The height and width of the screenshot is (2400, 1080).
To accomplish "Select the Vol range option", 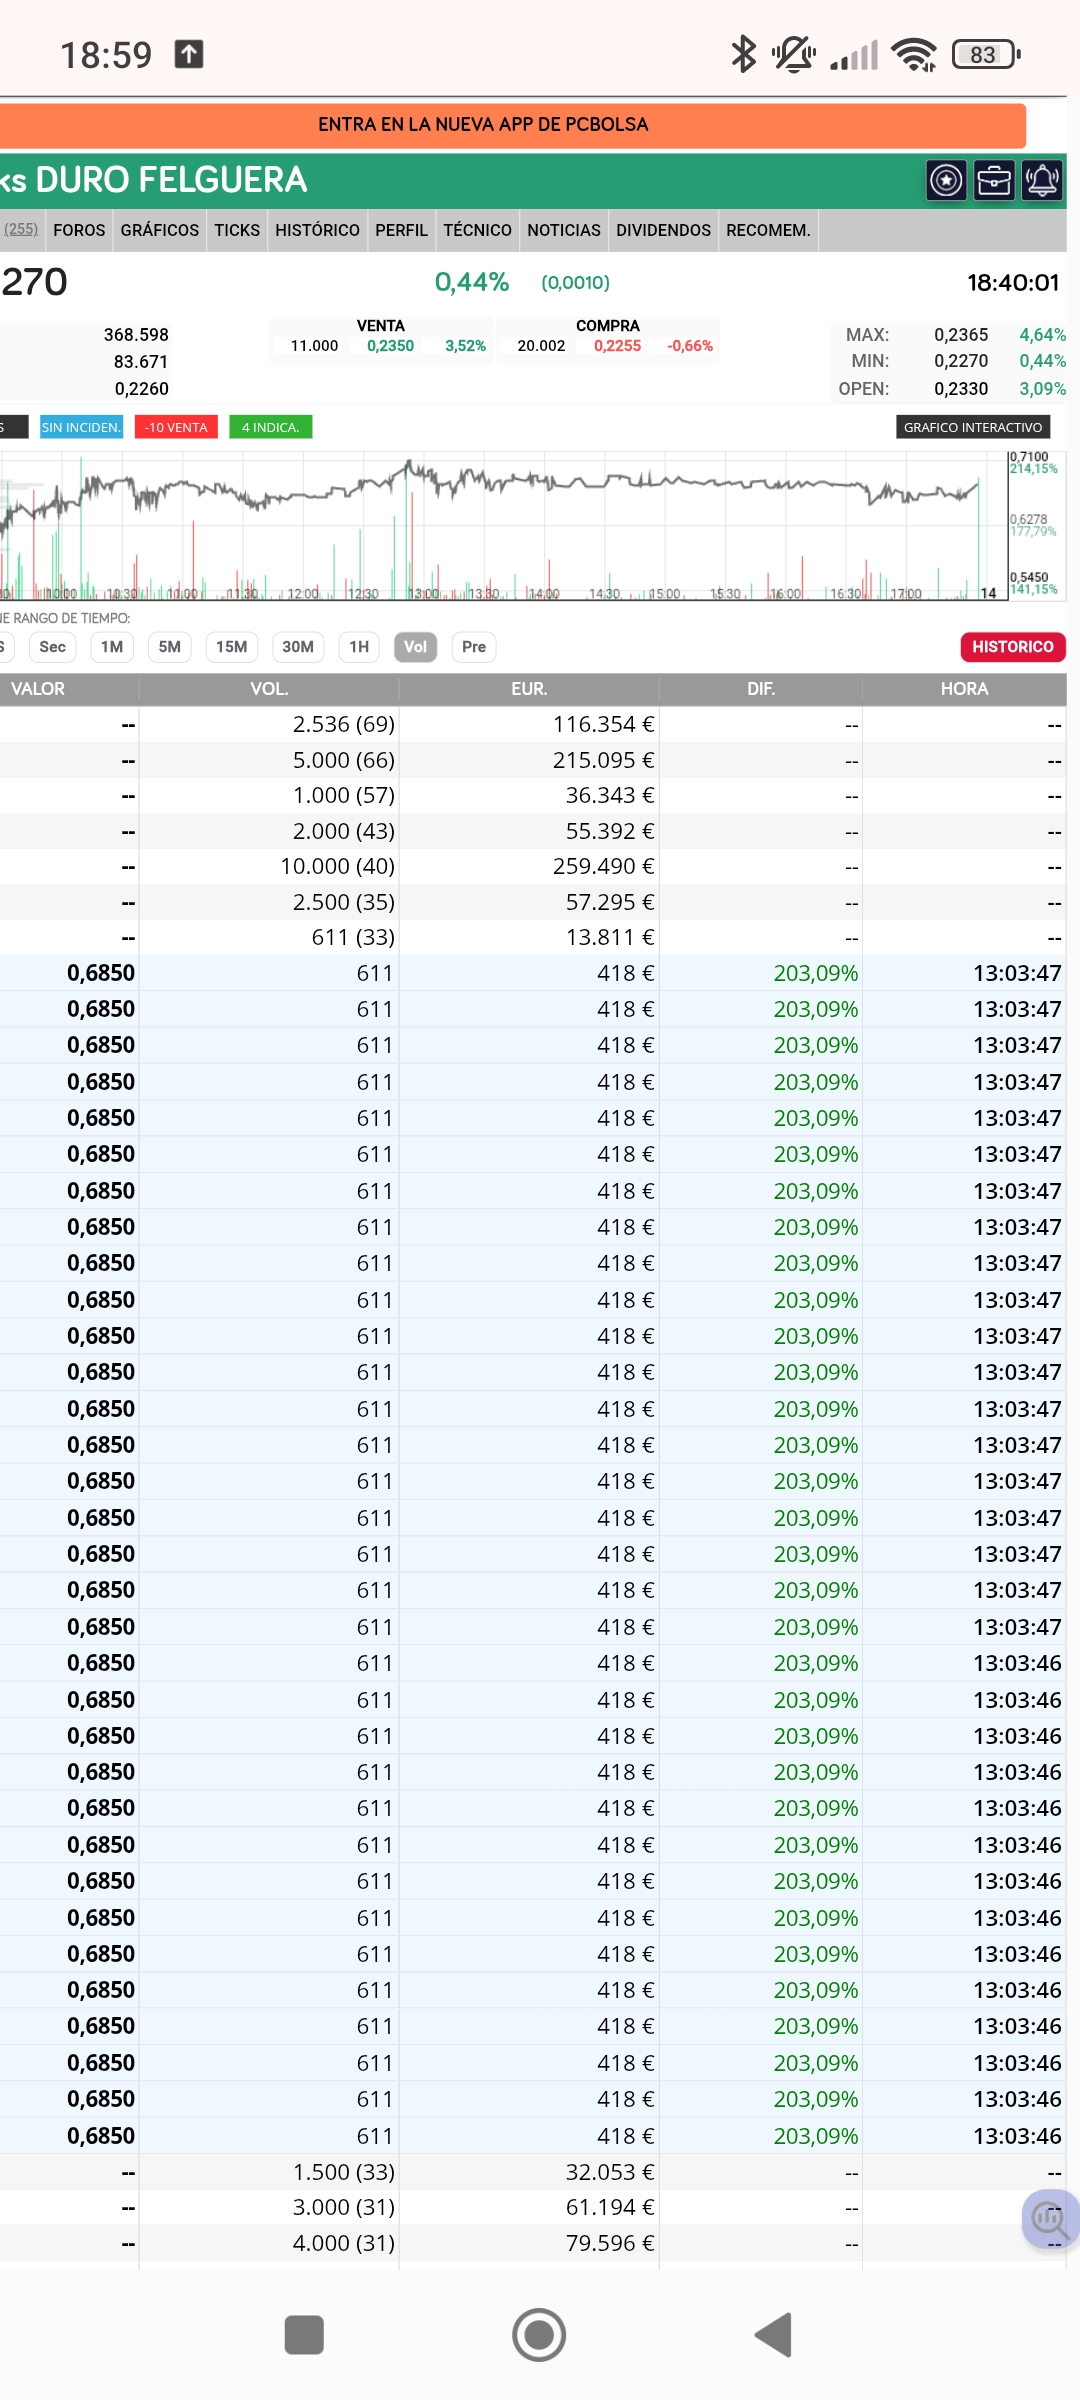I will pyautogui.click(x=415, y=647).
